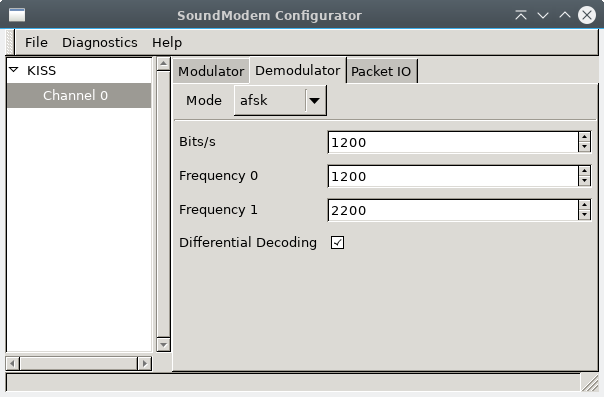Viewport: 604px width, 397px height.
Task: Select the KISS tree entry
Action: tap(42, 70)
